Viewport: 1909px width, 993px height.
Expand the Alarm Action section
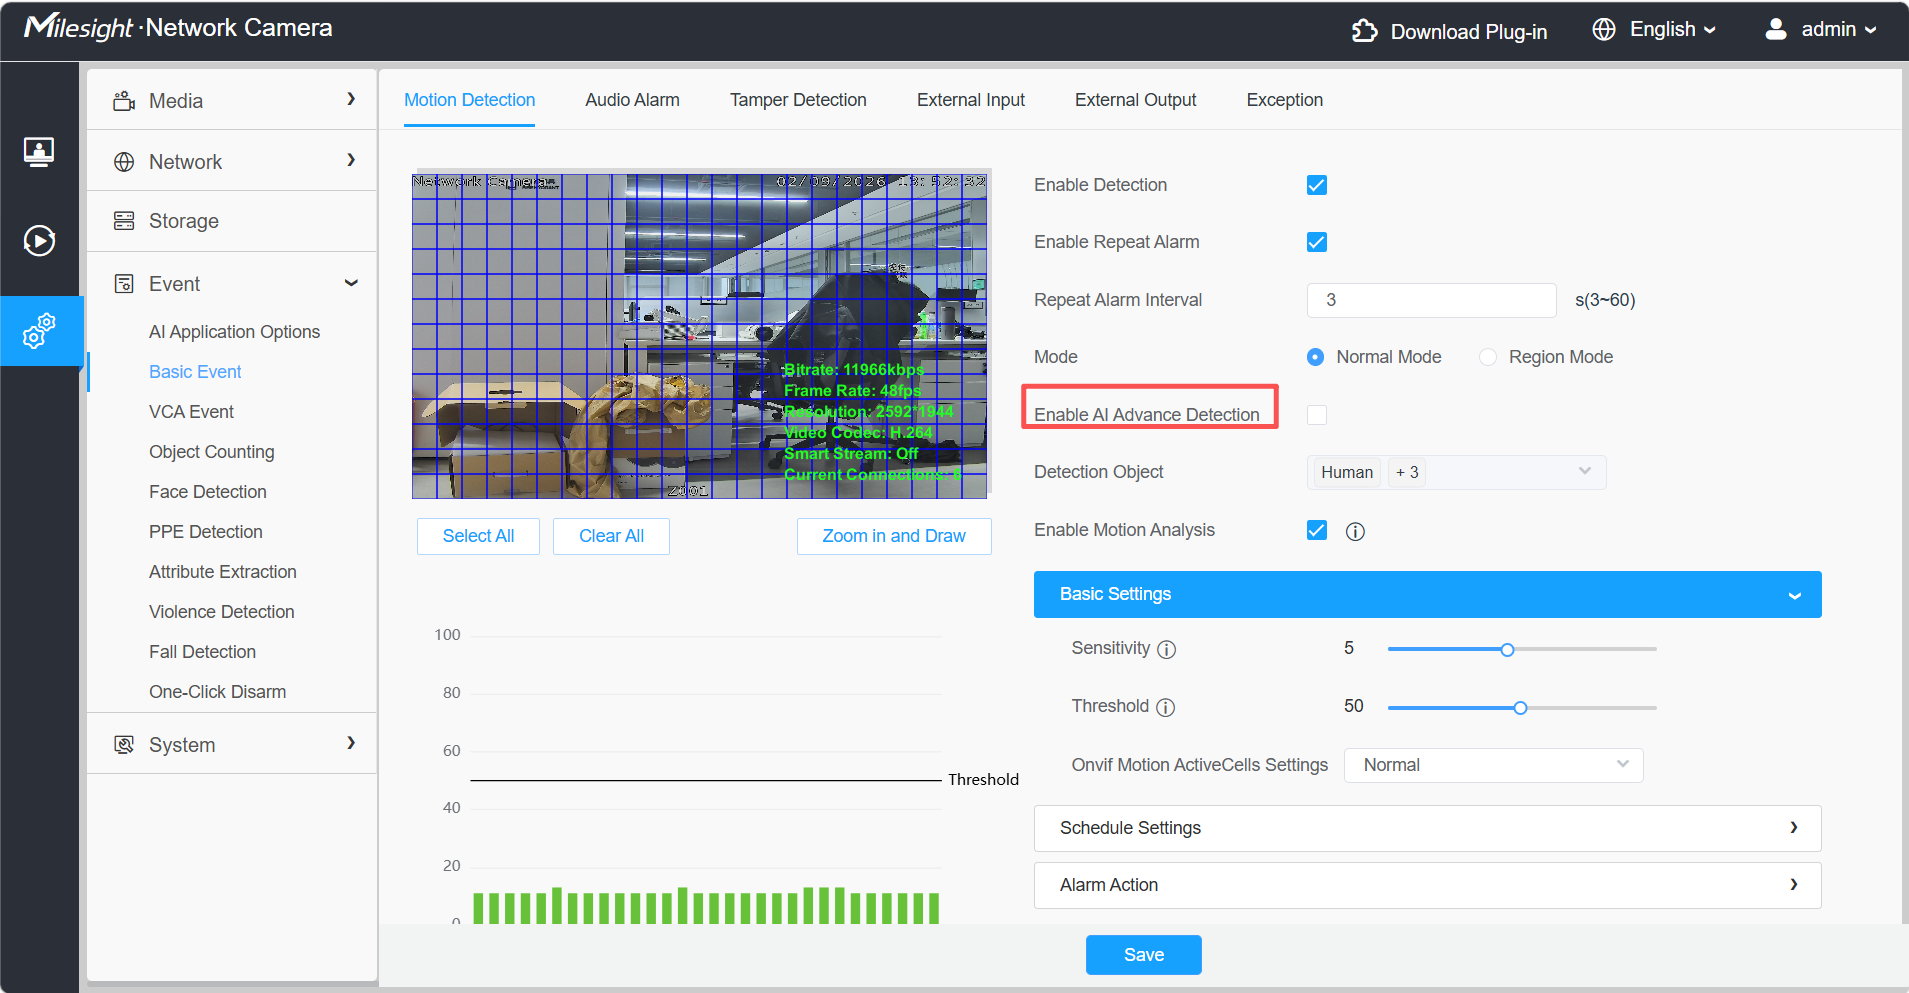point(1427,885)
